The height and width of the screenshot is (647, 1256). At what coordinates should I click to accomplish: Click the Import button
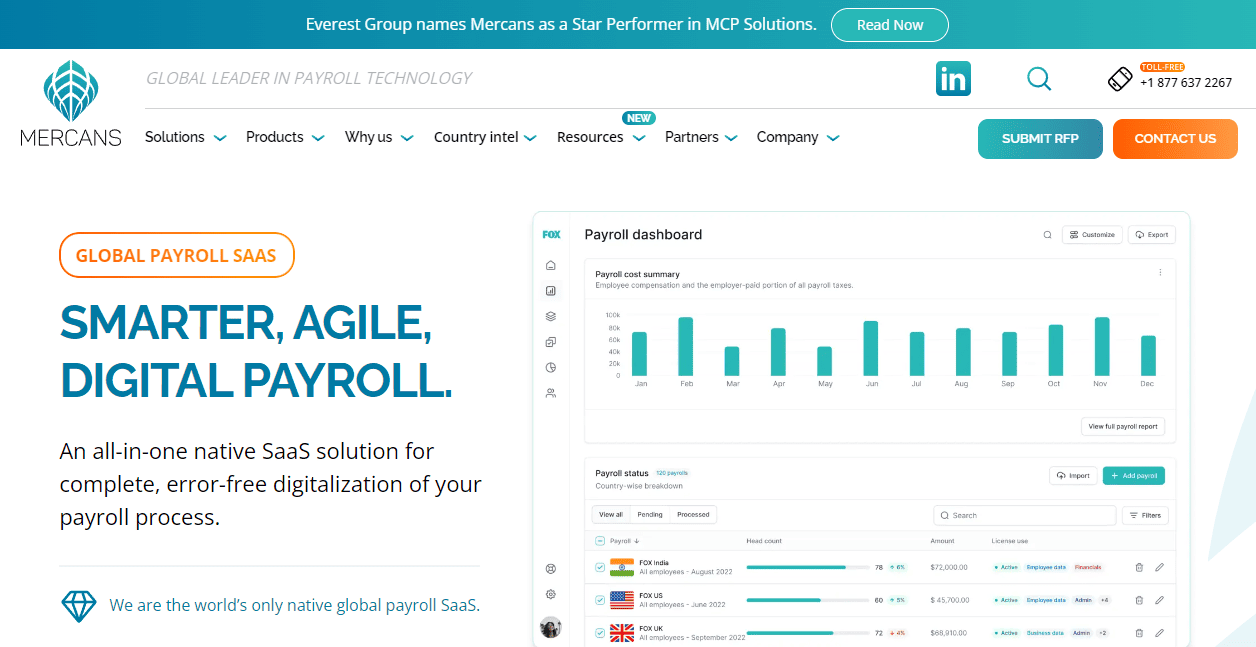pyautogui.click(x=1073, y=476)
